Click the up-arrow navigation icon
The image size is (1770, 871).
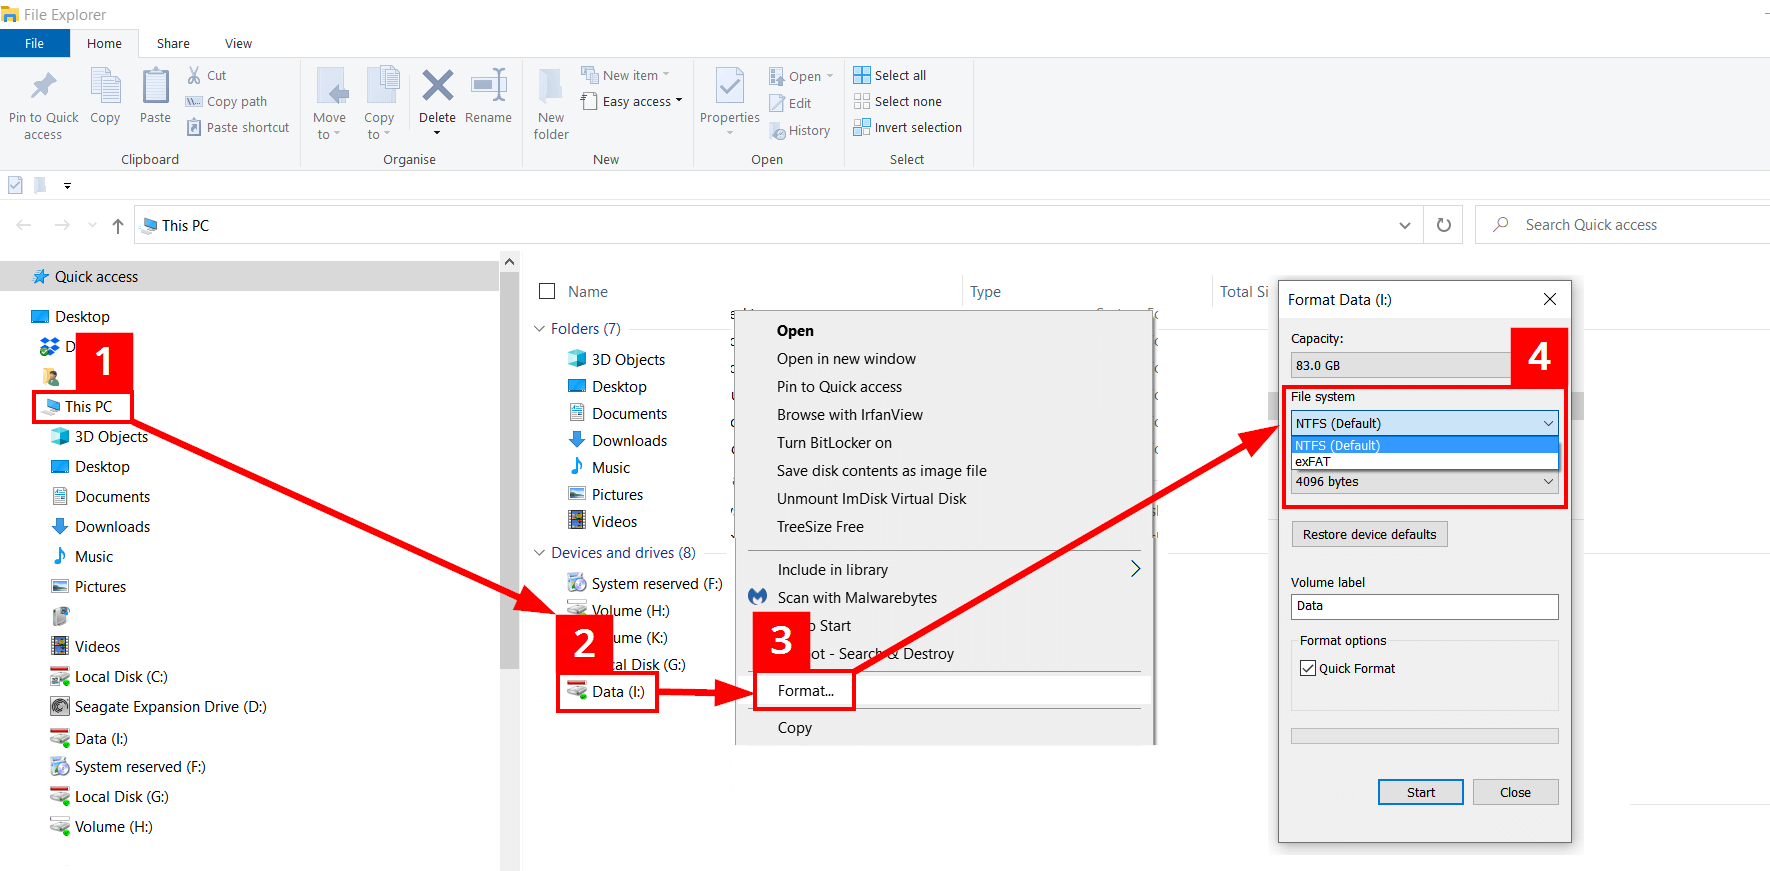tap(118, 226)
